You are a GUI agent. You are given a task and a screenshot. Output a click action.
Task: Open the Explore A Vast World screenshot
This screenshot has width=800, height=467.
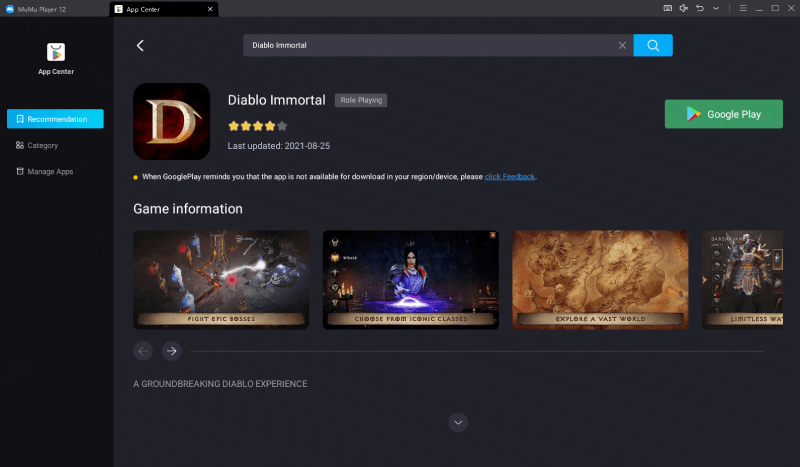(x=600, y=280)
